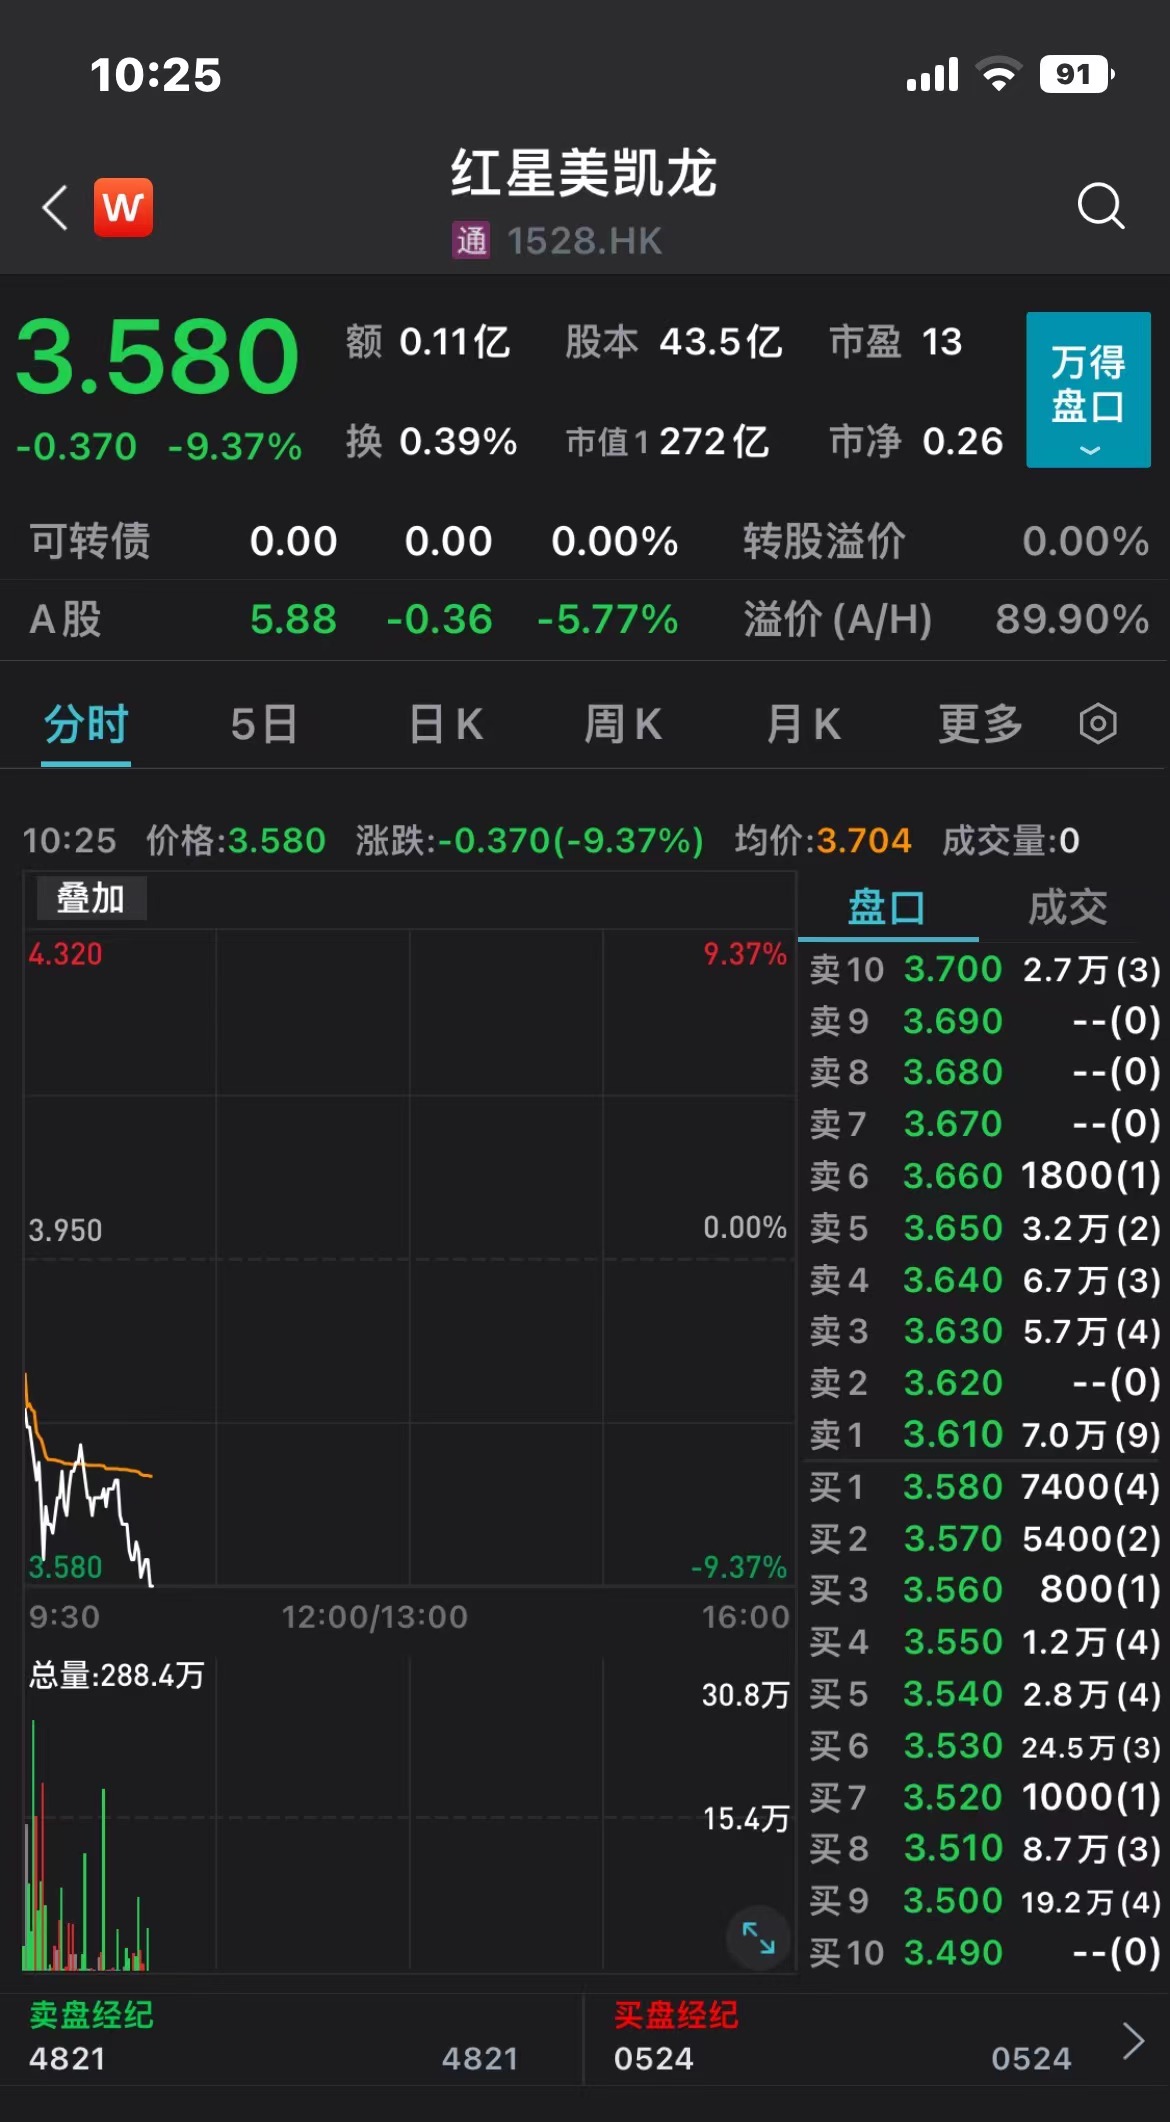Tap the purple 通 stock connect badge
The width and height of the screenshot is (1170, 2122).
pyautogui.click(x=471, y=241)
